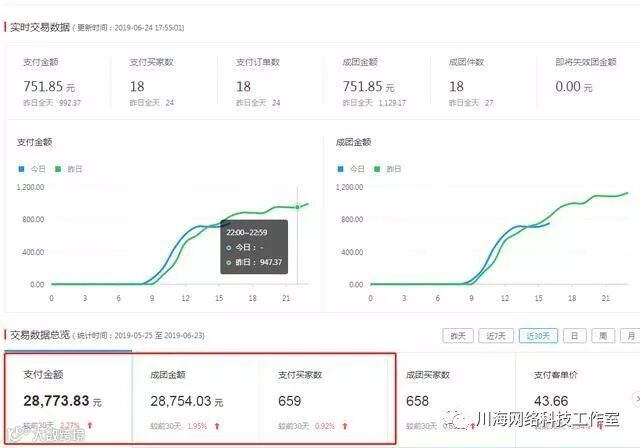Toggle 今日 legend in 成团金额 chart
This screenshot has height=448, width=640.
coord(351,169)
